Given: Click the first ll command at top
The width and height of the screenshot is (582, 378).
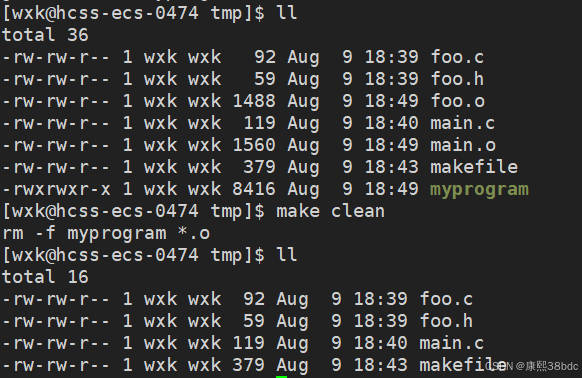Looking at the screenshot, I should pyautogui.click(x=287, y=13).
